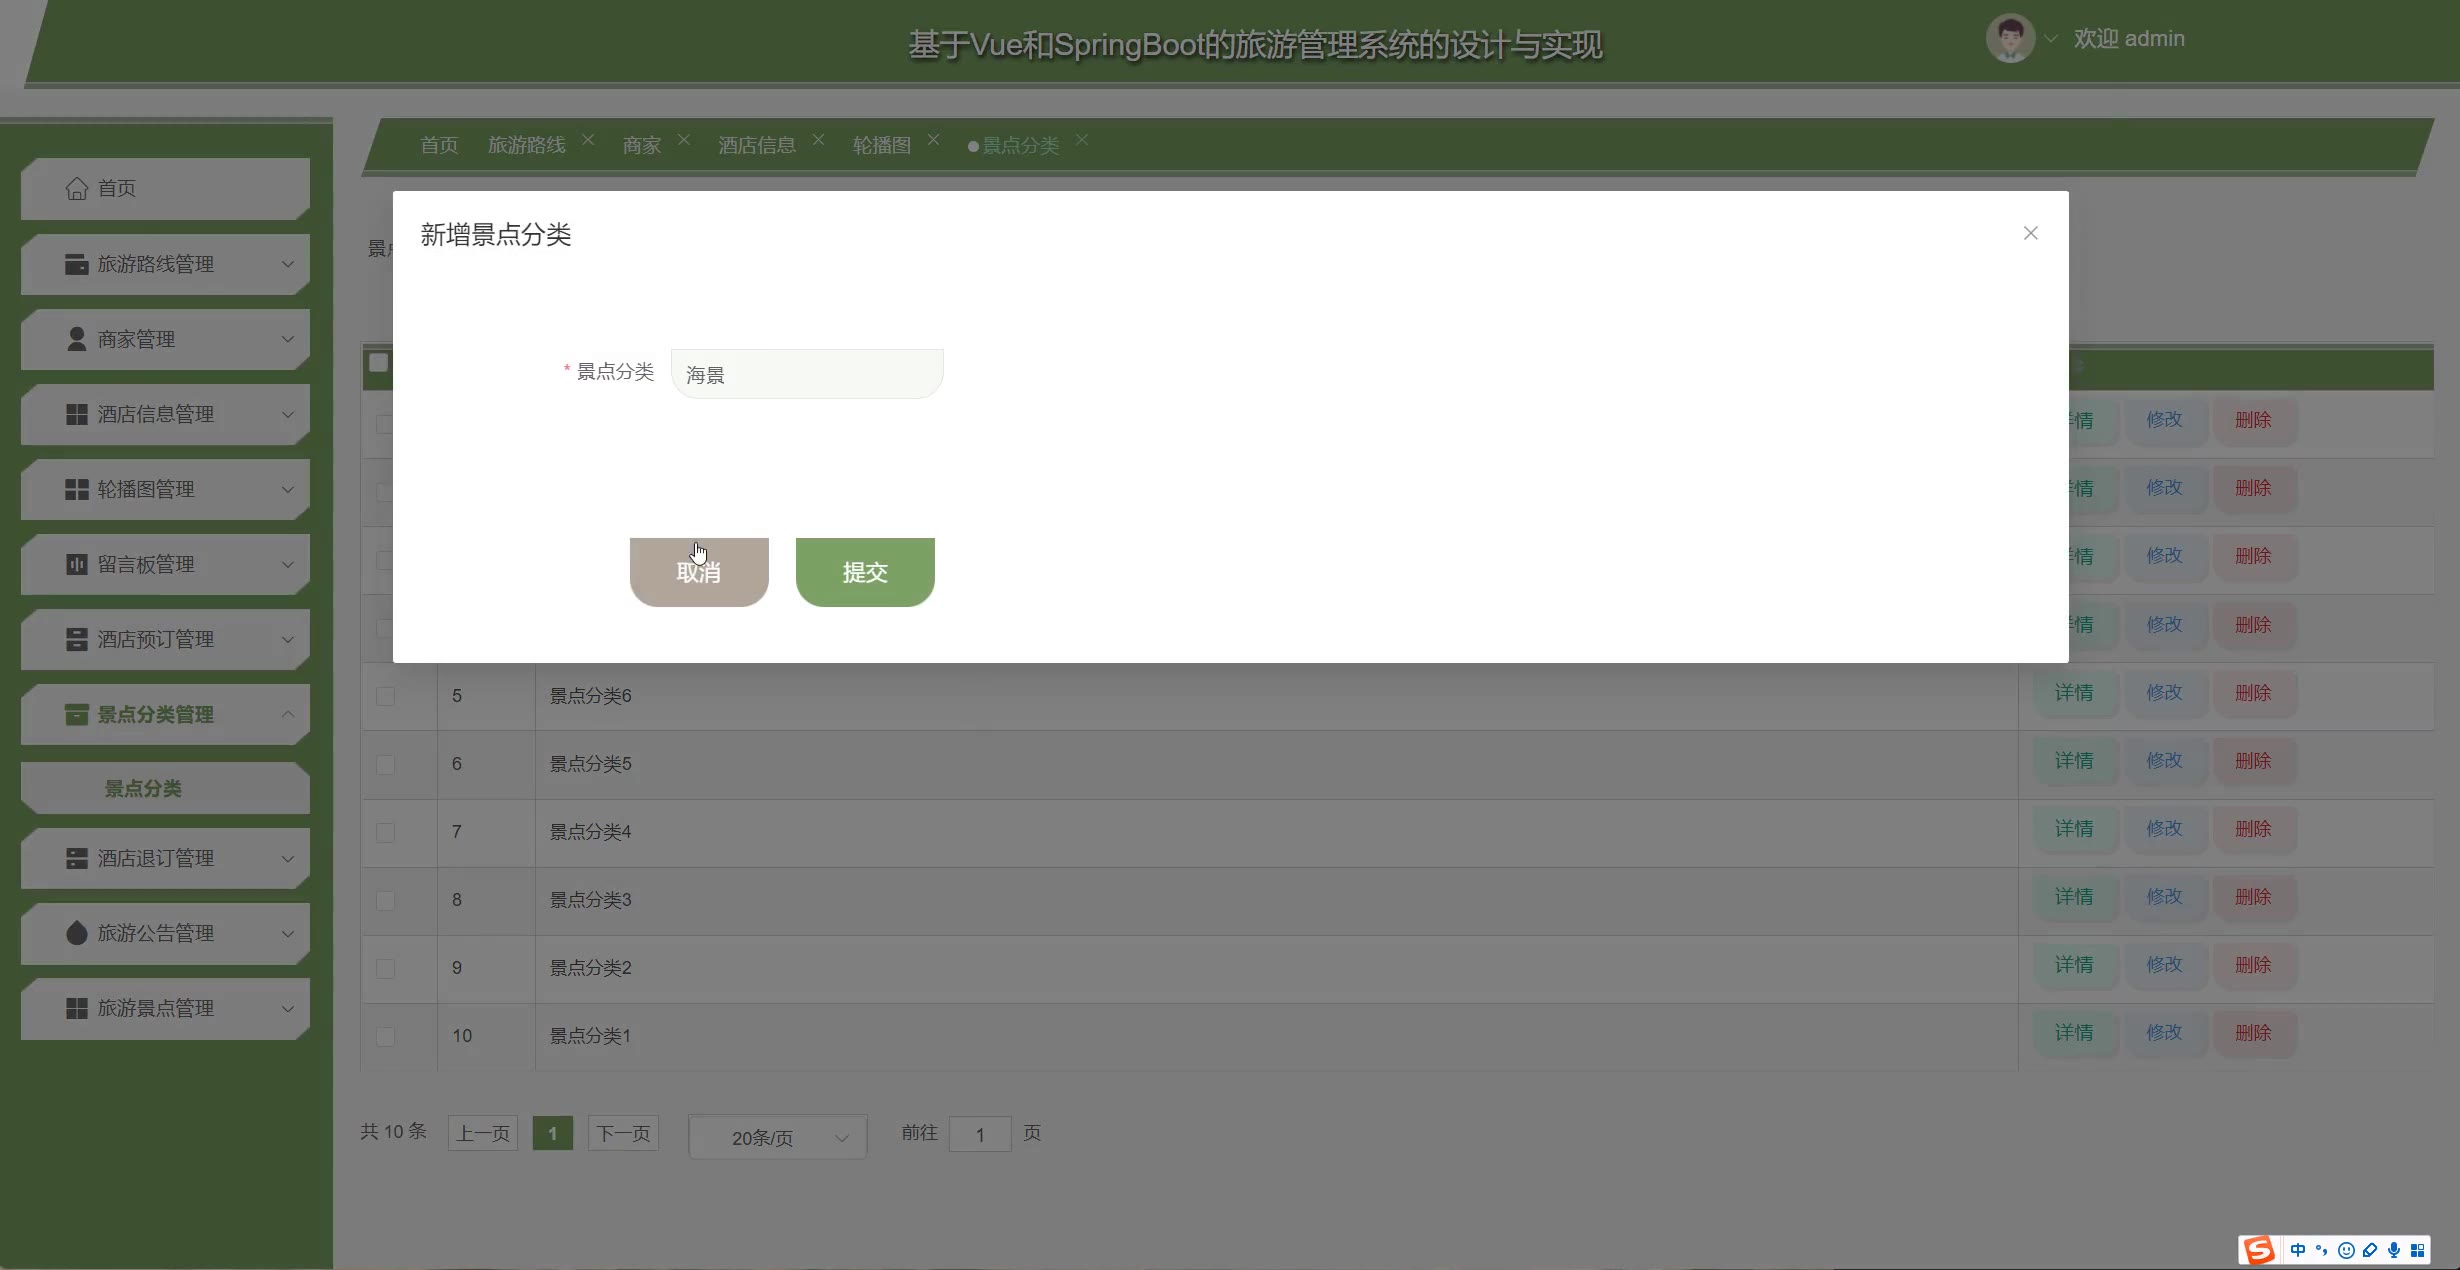The width and height of the screenshot is (2460, 1270).
Task: Click the home icon in sidebar
Action: 77,189
